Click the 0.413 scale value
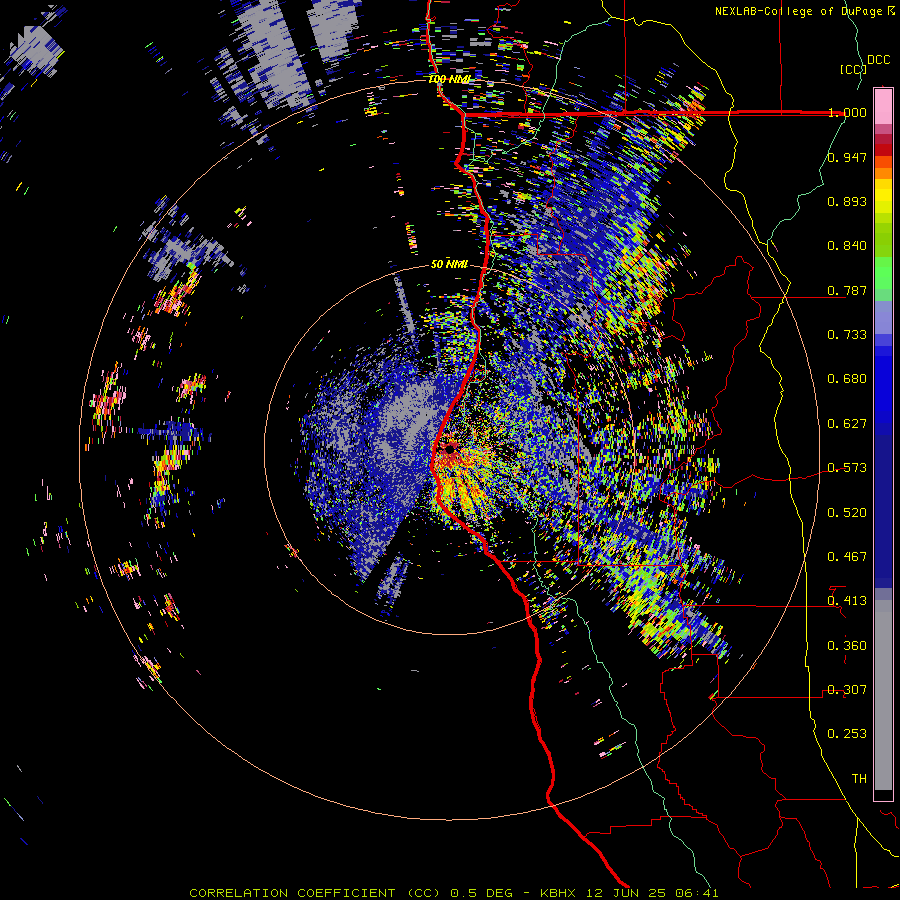Viewport: 900px width, 900px height. point(847,601)
